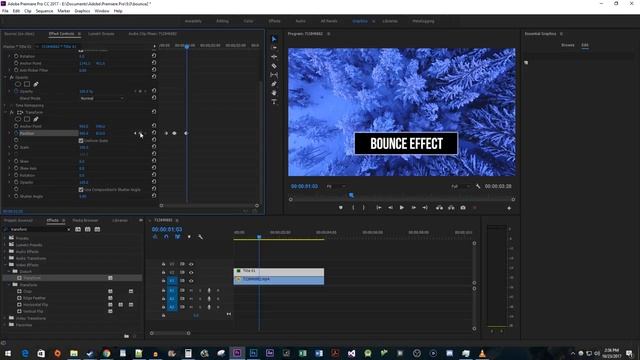Reset the Shutter Angle parameter
This screenshot has height=360, width=640.
[154, 196]
